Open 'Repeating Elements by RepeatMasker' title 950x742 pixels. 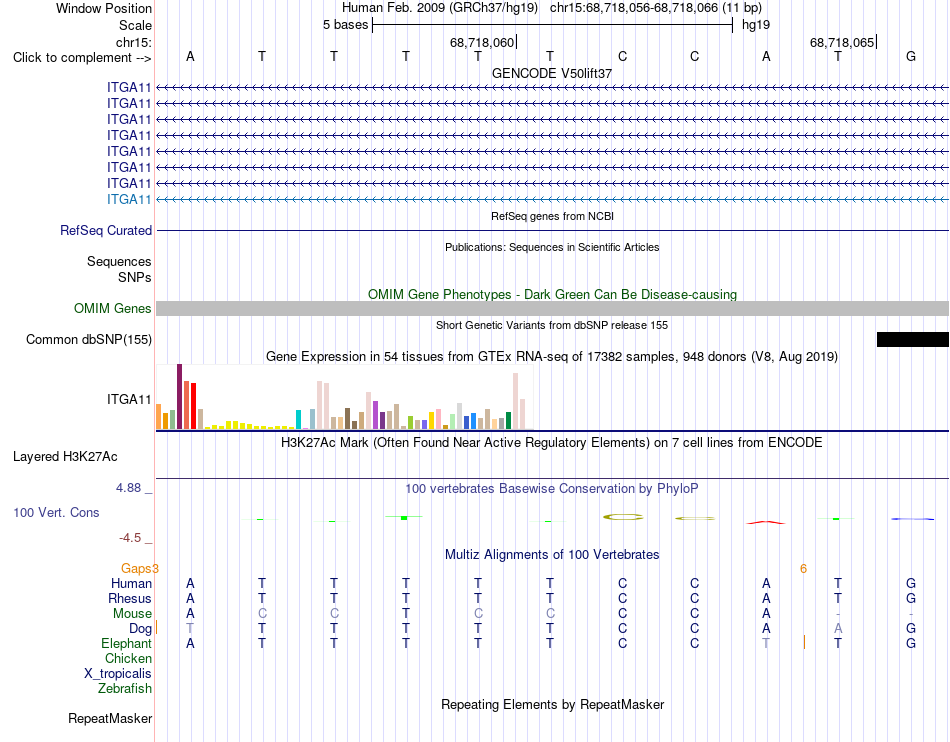pos(552,705)
